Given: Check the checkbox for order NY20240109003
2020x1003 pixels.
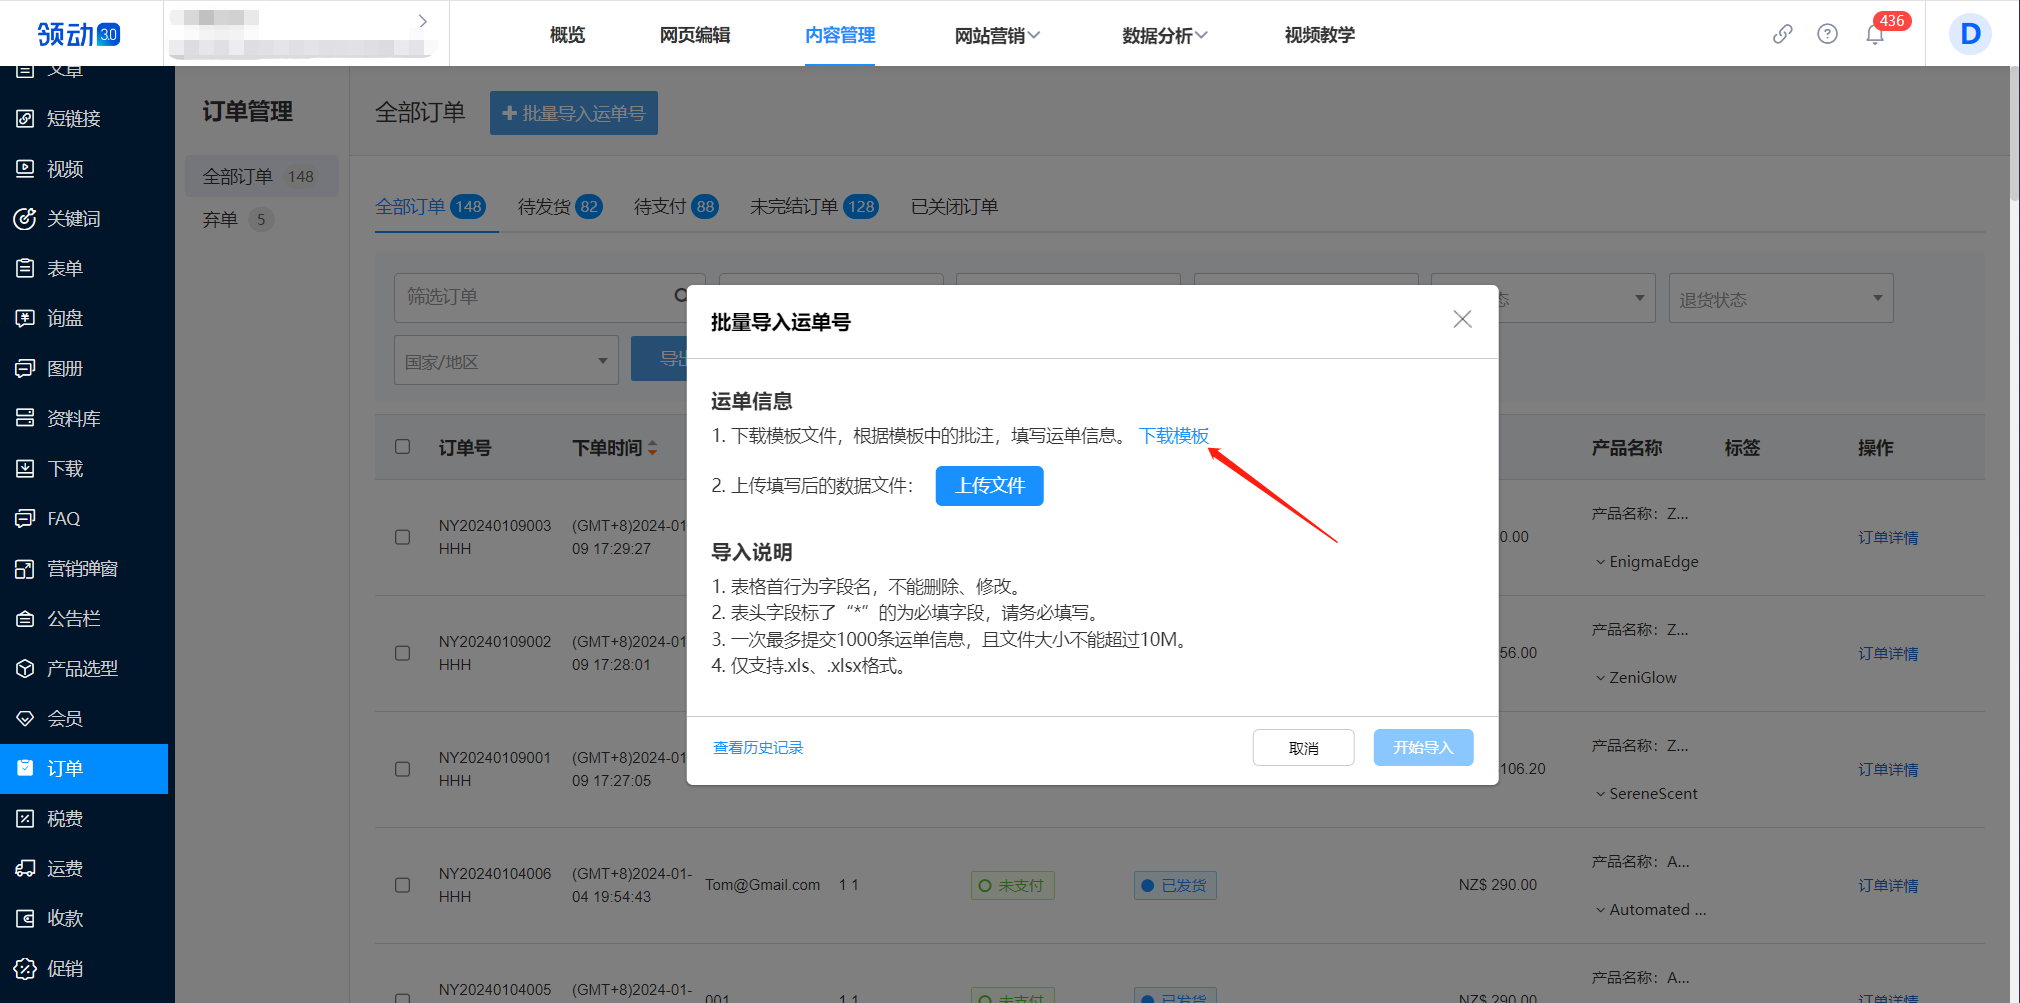Looking at the screenshot, I should click(x=403, y=537).
